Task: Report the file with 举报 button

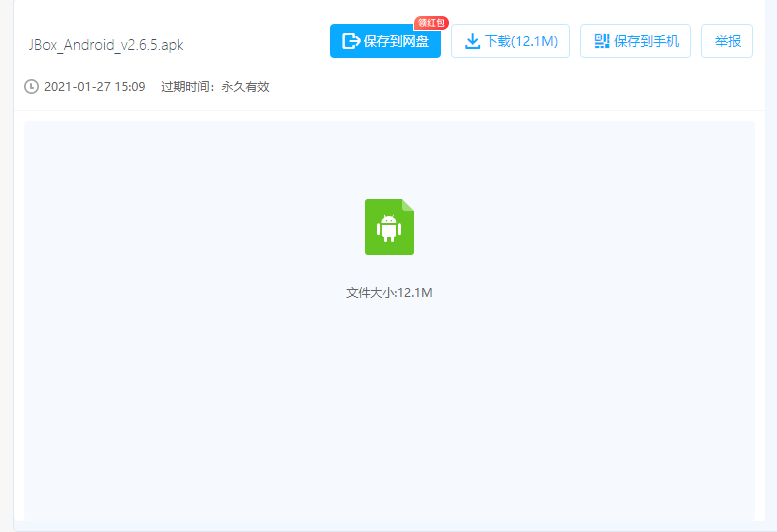Action: (726, 41)
